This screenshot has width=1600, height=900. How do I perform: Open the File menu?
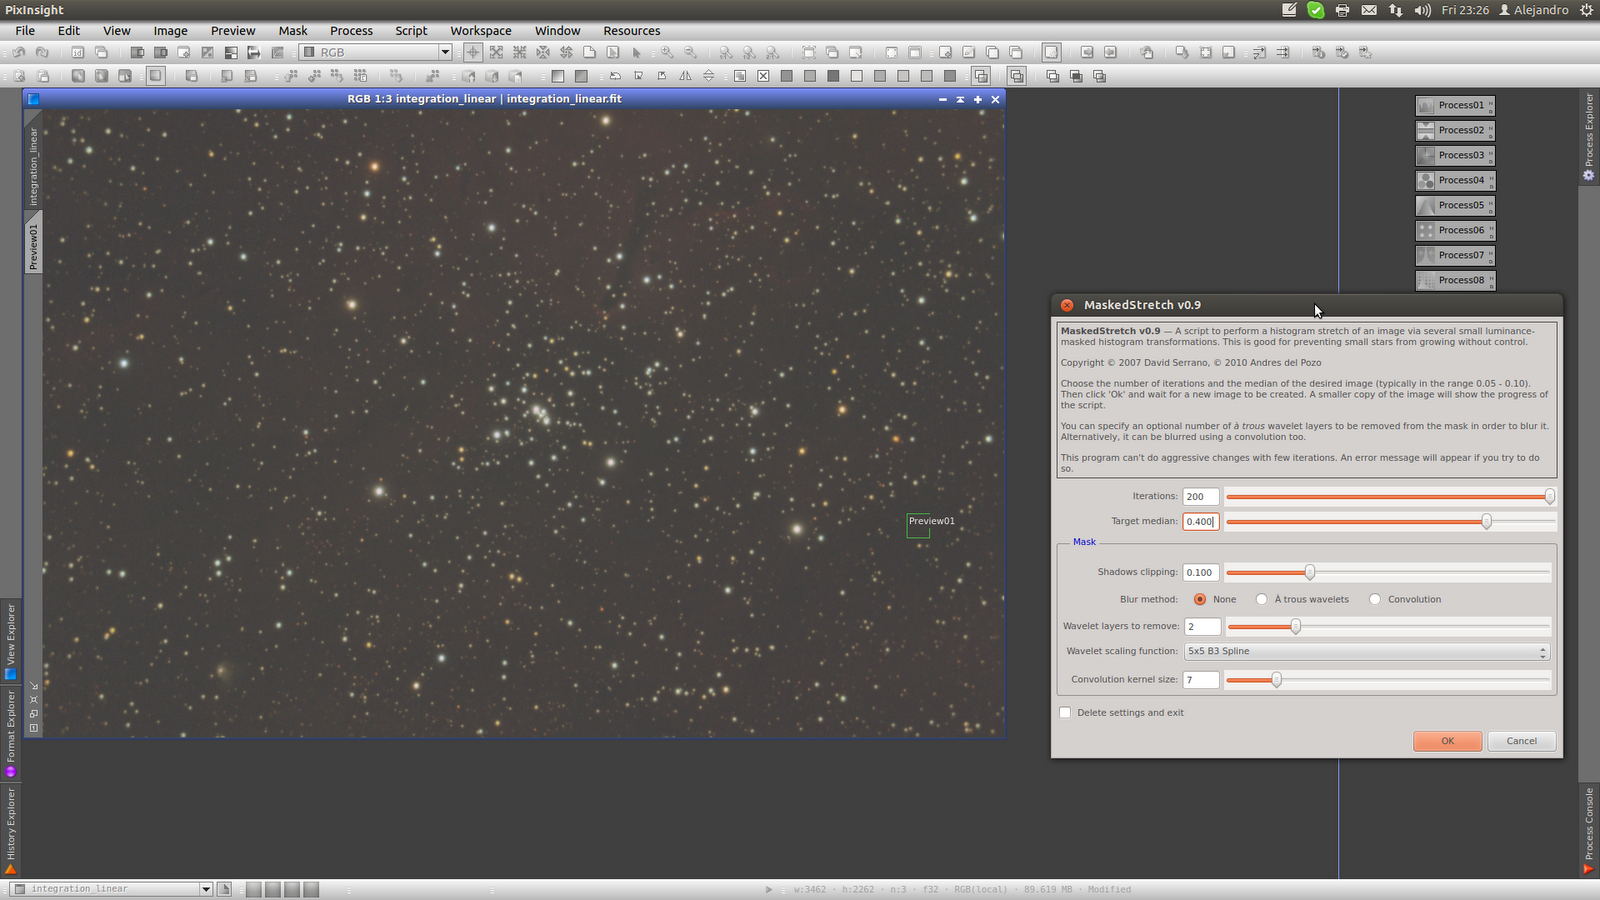coord(25,31)
